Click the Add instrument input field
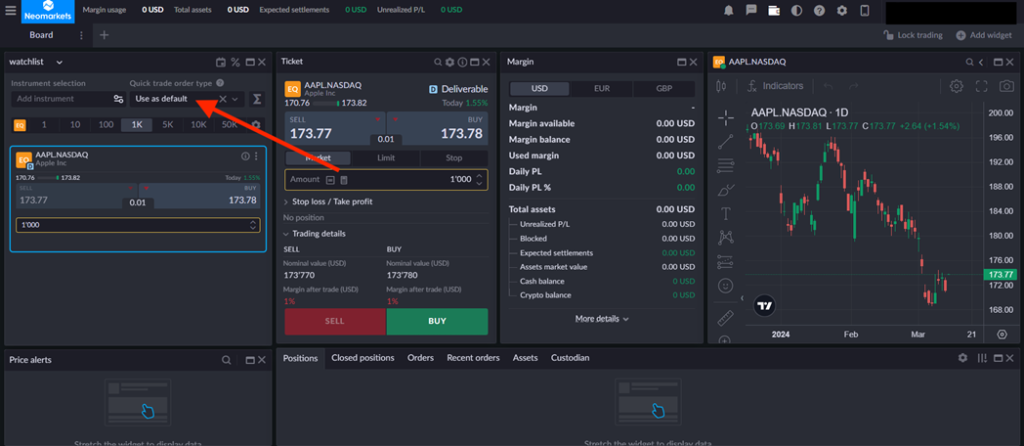 click(60, 99)
